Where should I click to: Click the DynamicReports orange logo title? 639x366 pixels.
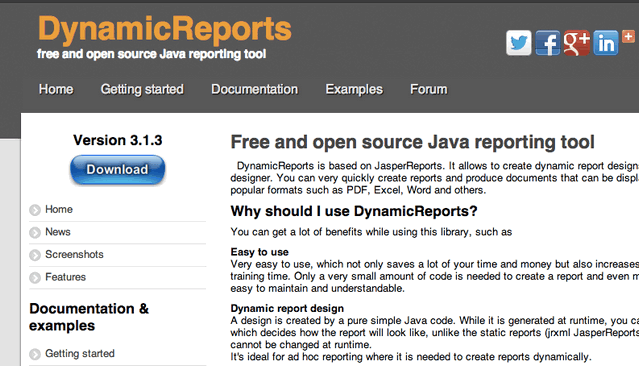[x=165, y=29]
